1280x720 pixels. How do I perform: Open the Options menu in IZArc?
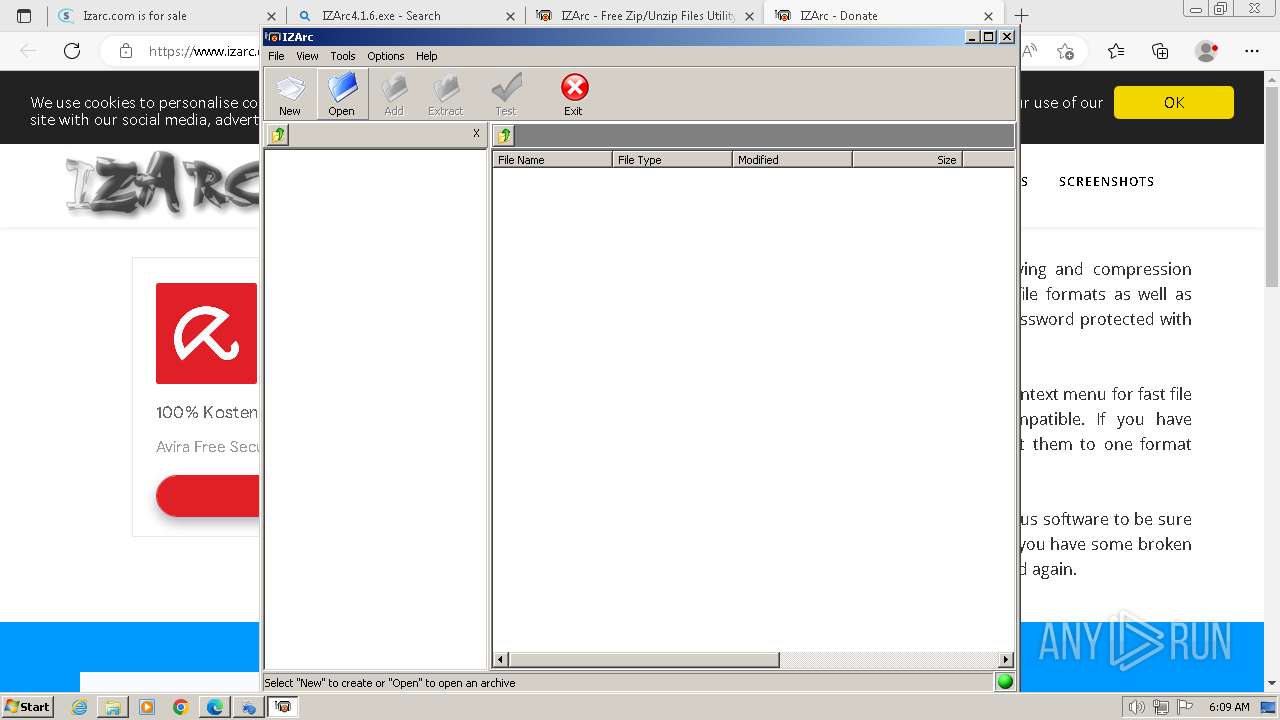point(386,56)
